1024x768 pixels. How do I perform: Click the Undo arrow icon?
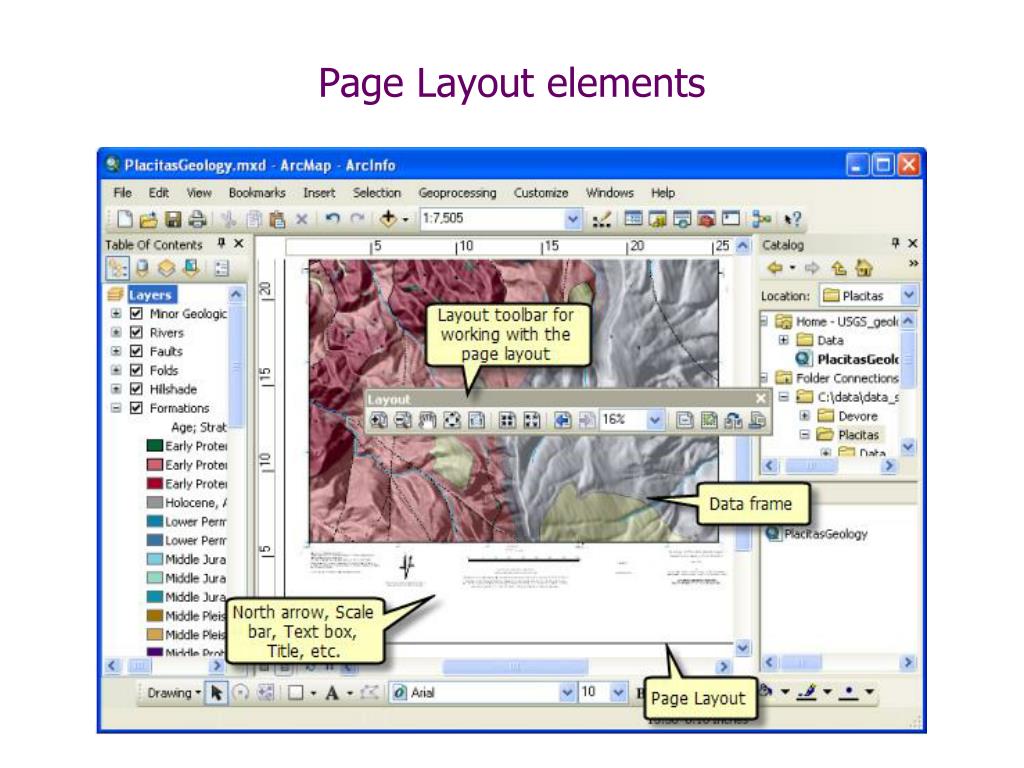coord(332,219)
